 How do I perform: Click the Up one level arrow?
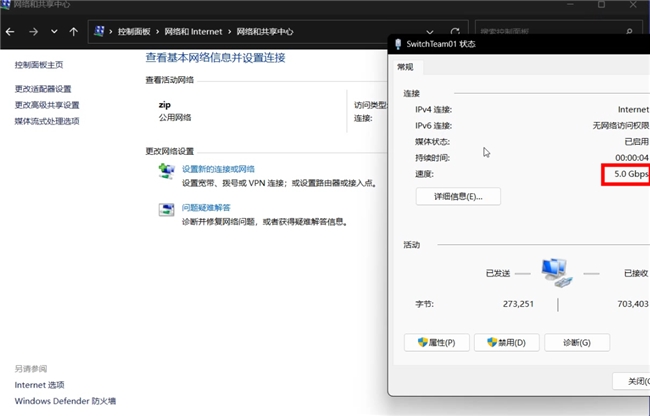click(x=72, y=31)
